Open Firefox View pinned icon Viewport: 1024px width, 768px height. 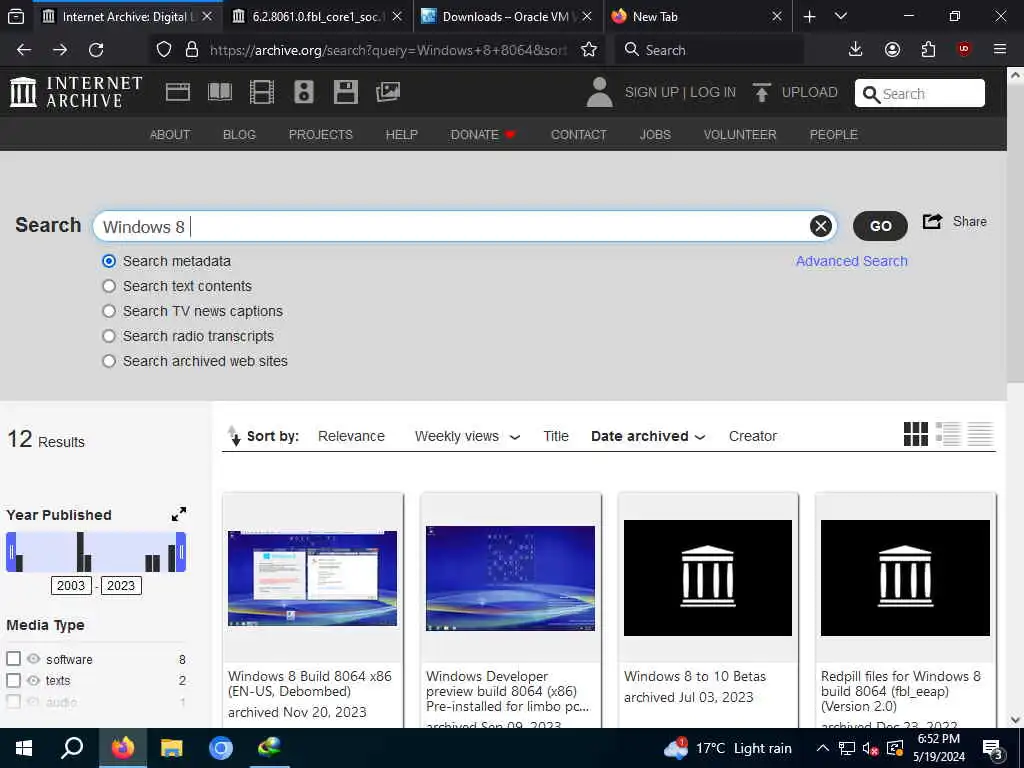(x=16, y=16)
